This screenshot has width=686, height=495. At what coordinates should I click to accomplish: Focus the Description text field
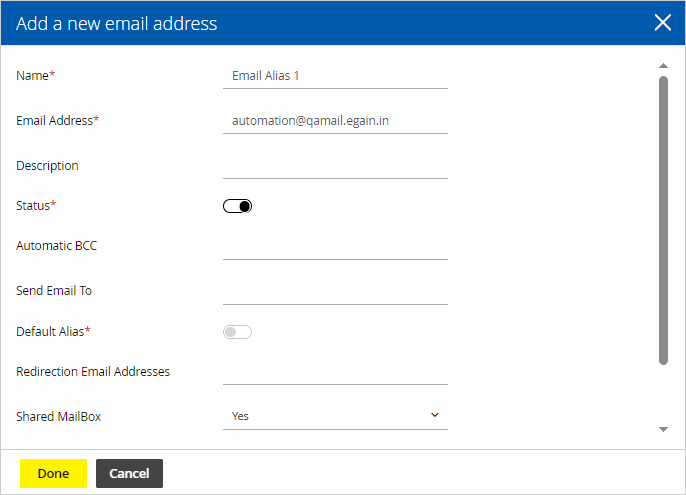click(x=335, y=166)
